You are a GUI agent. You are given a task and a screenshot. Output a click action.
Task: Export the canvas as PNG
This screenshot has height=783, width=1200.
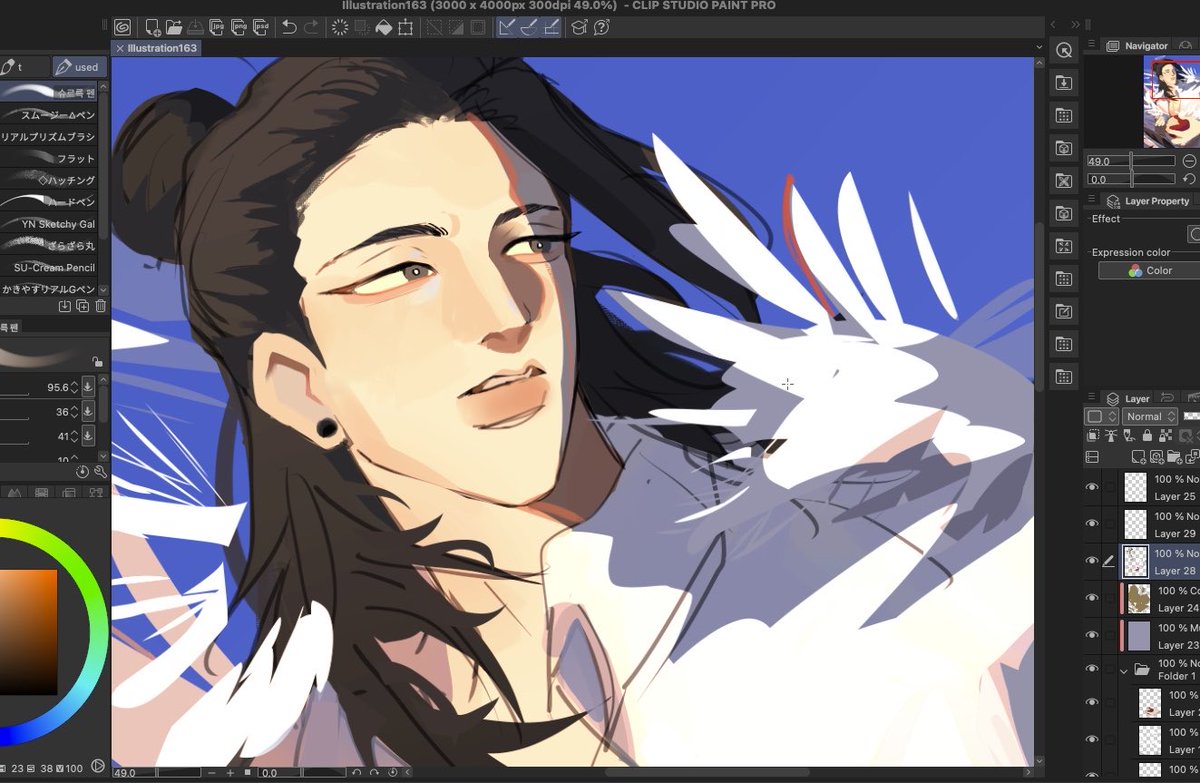pyautogui.click(x=240, y=27)
